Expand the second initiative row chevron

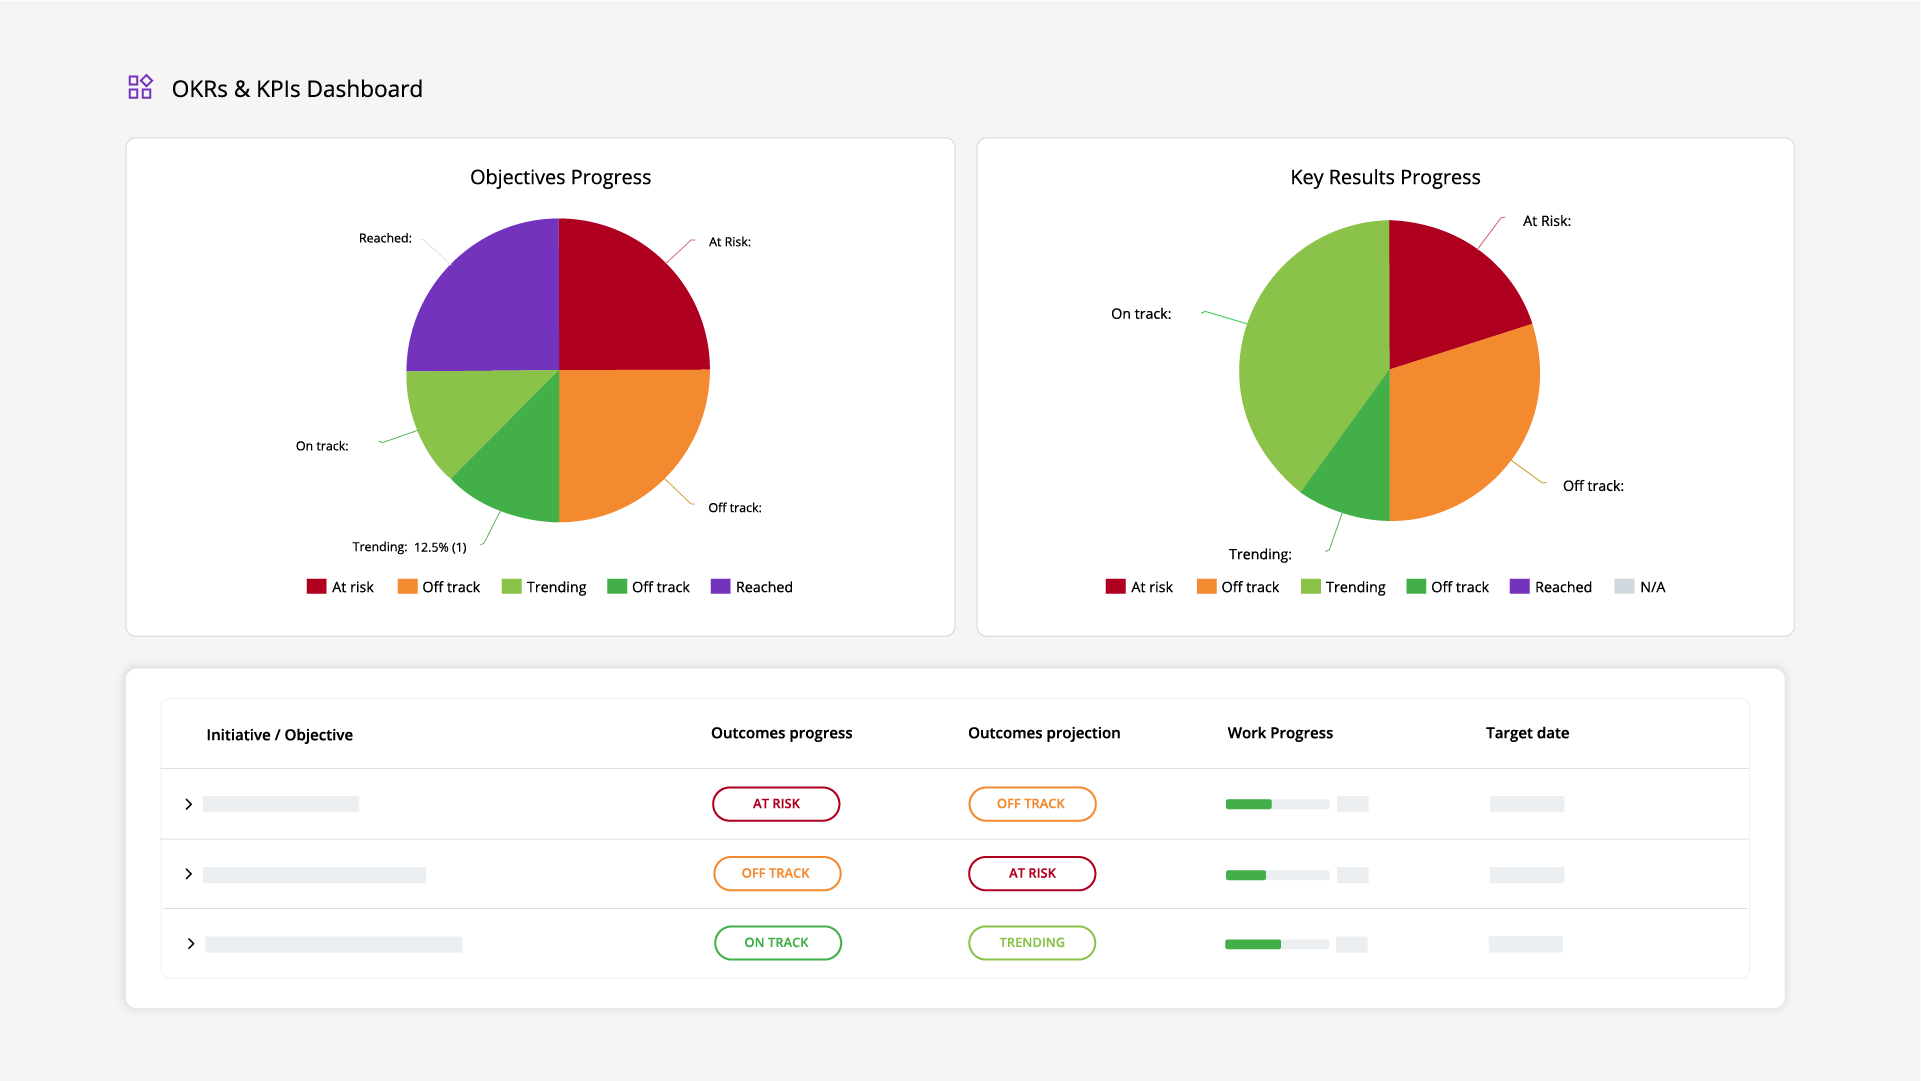click(x=188, y=874)
